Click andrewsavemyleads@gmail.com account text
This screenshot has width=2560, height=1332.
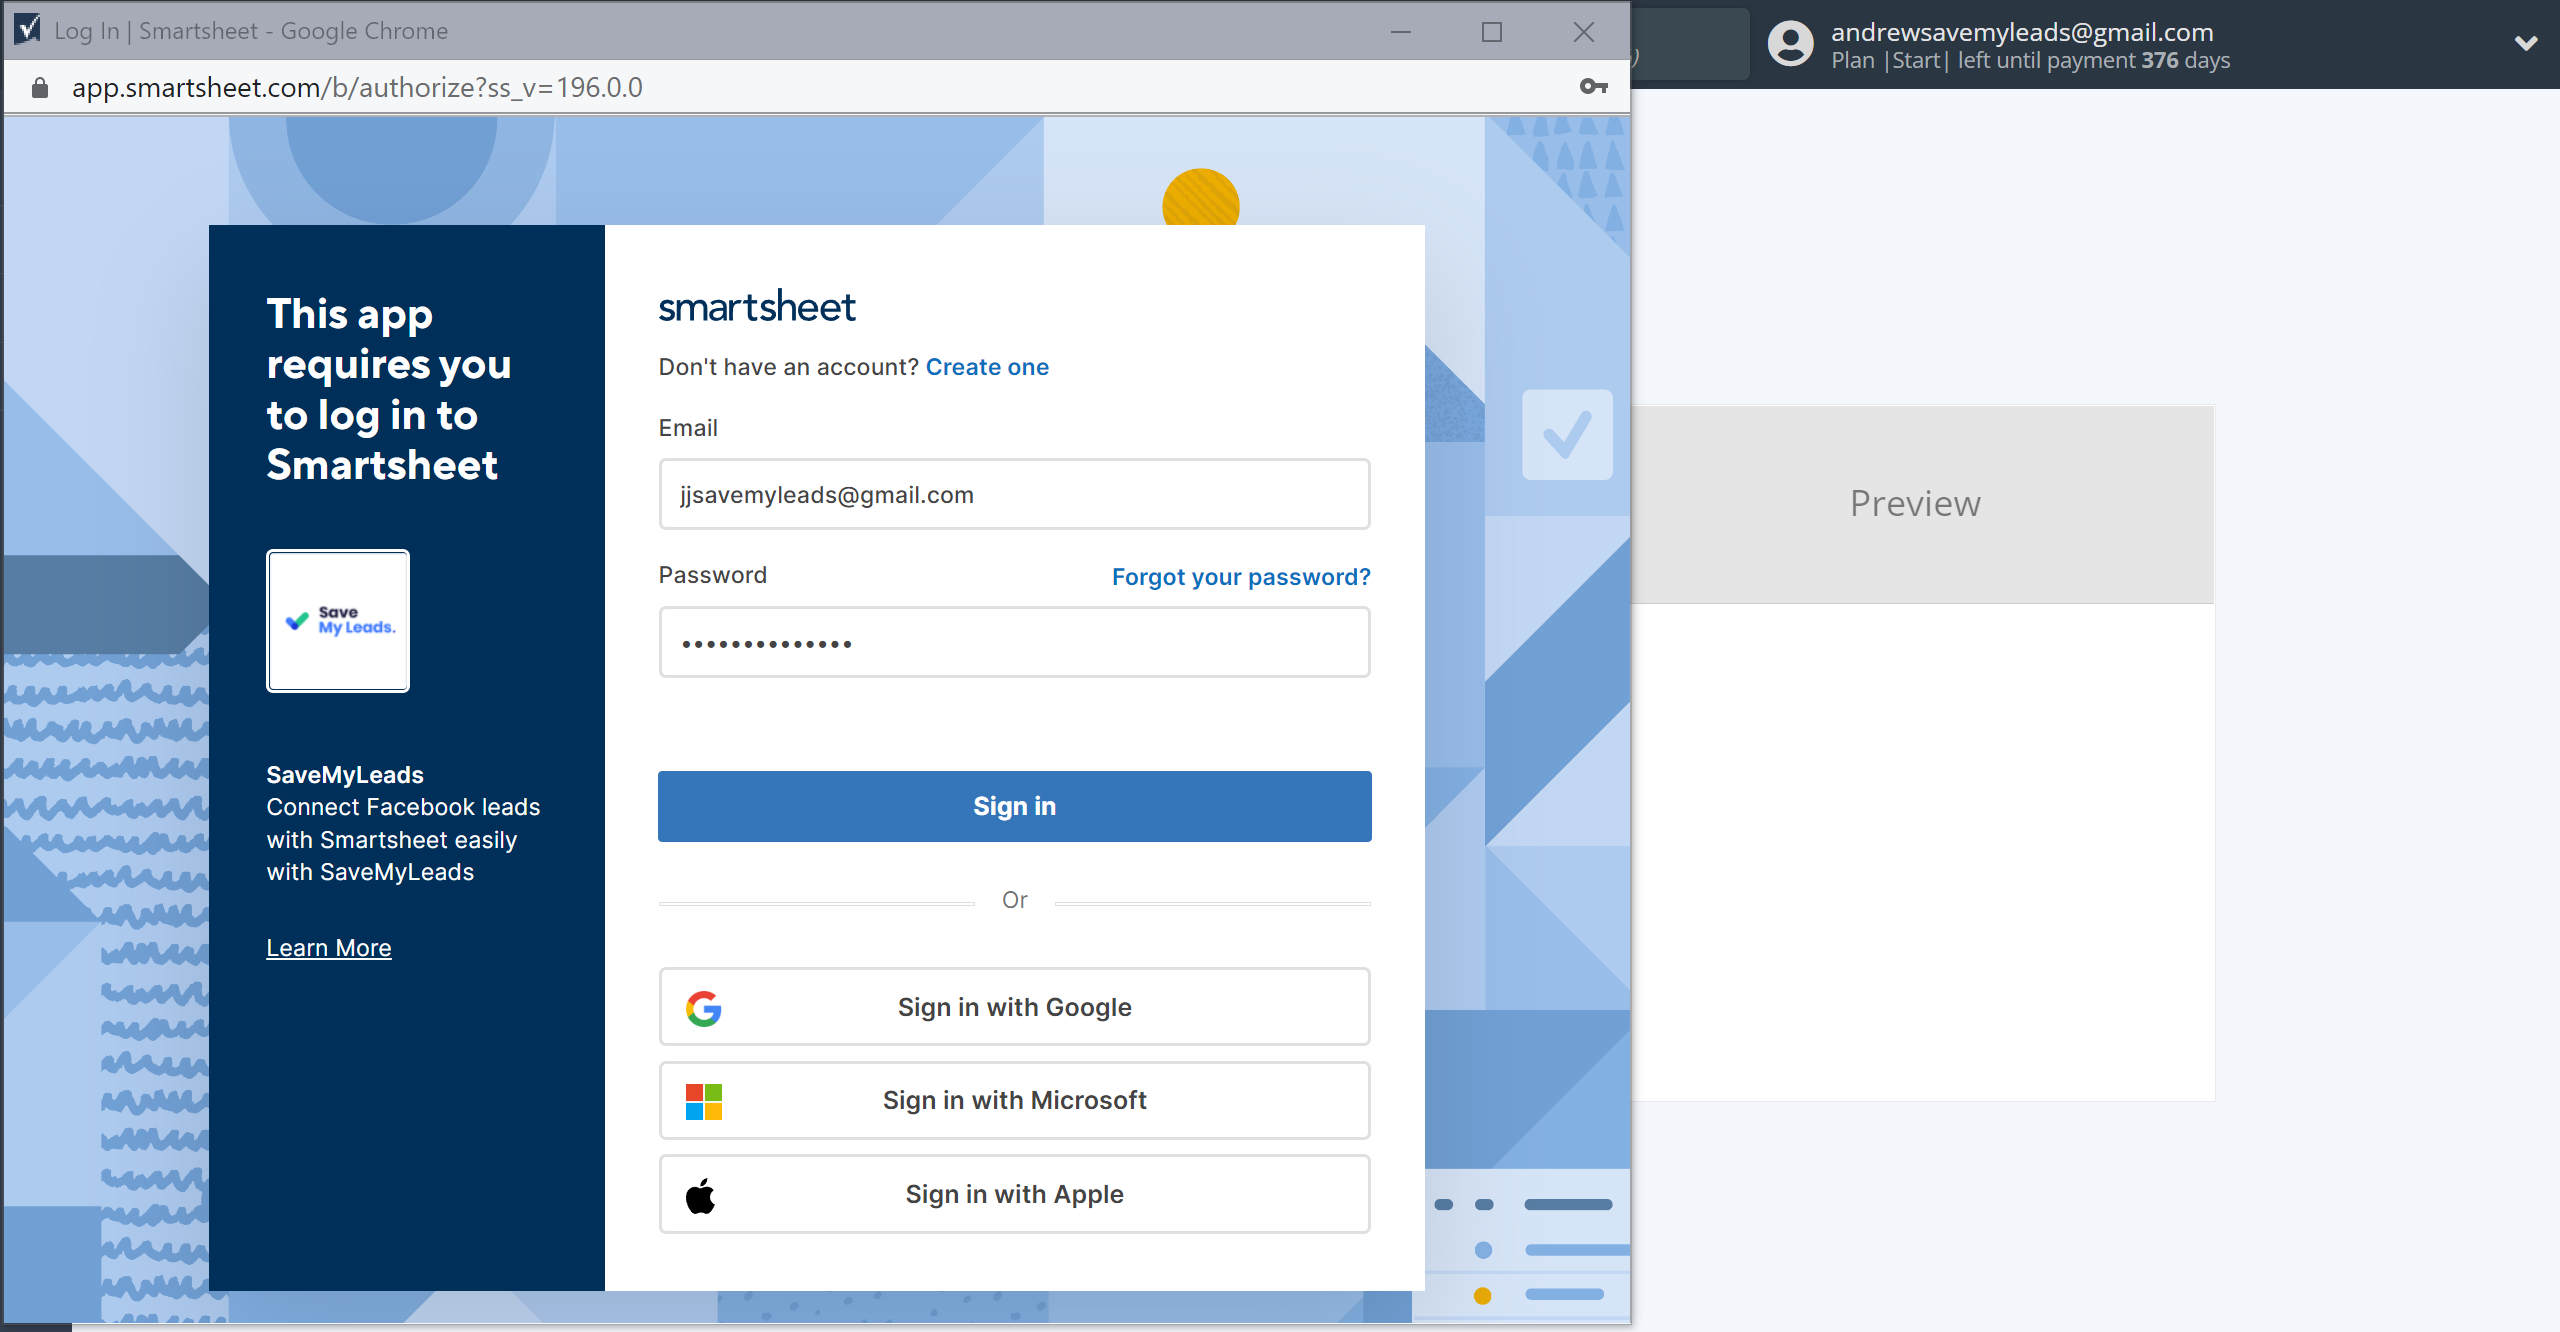2022,32
